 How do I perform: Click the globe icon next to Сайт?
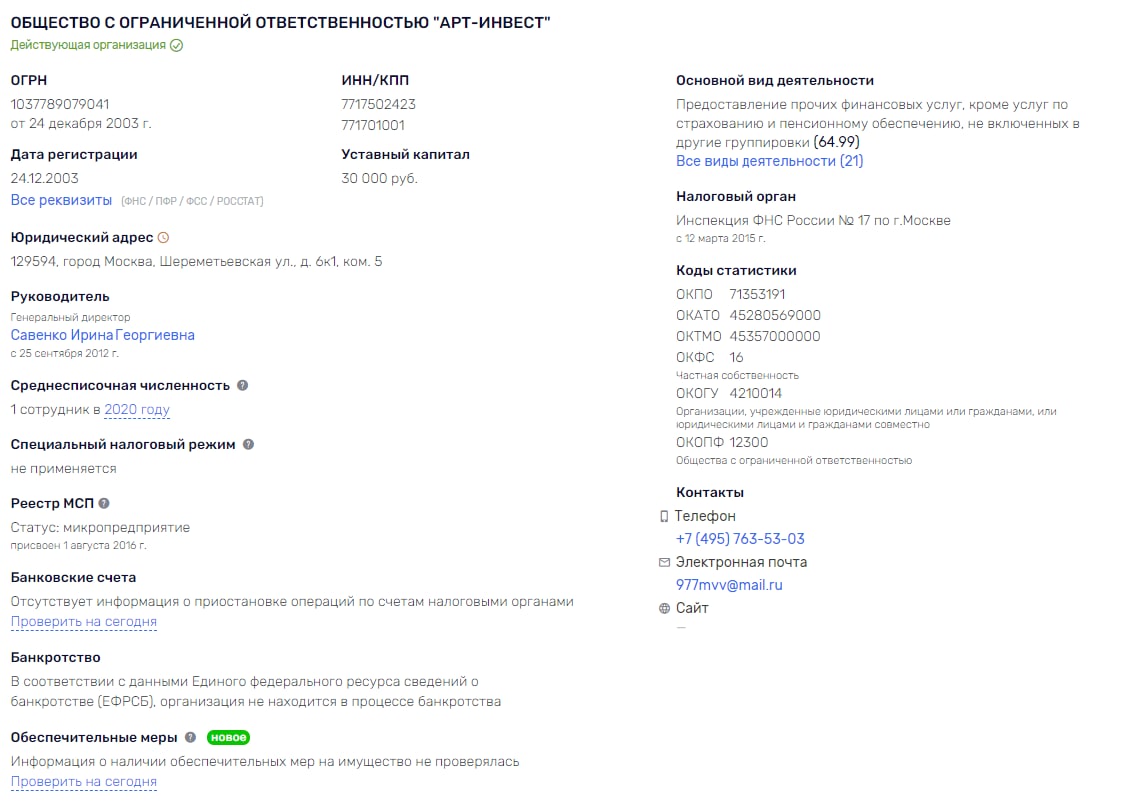664,608
